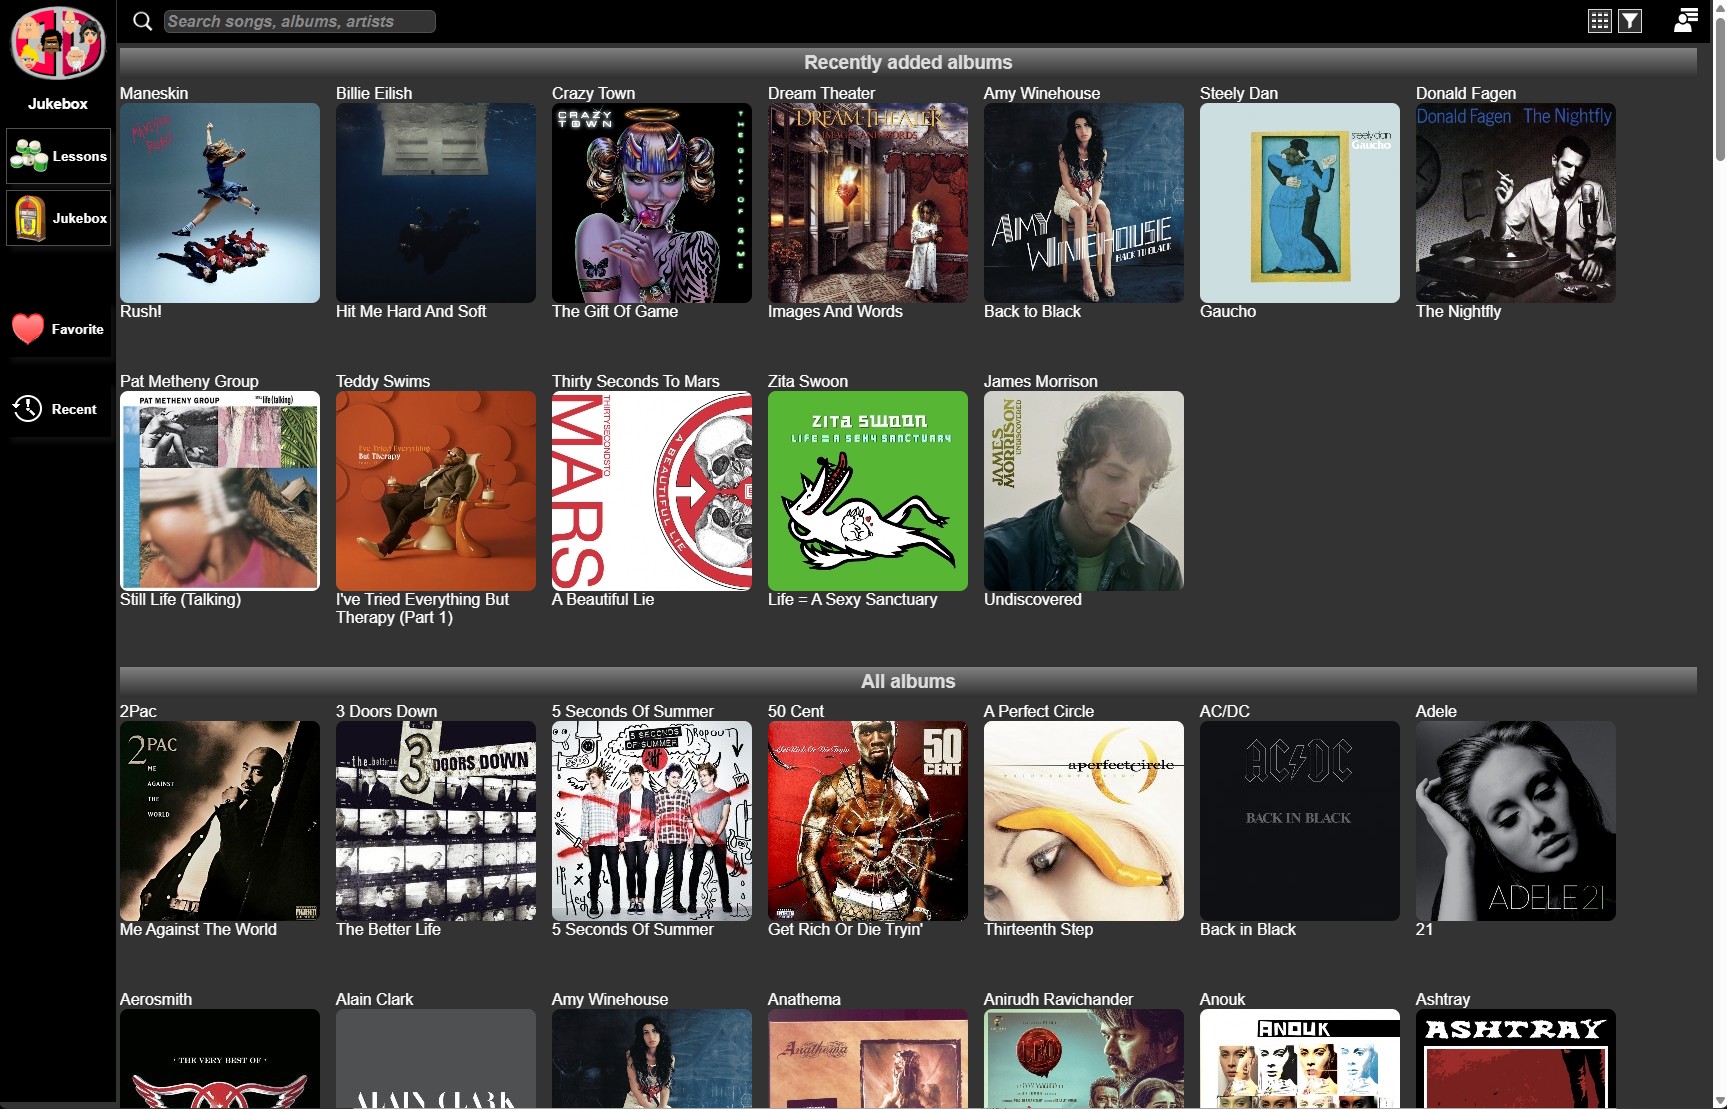Open the user profile menu icon
Screen dimensions: 1727x1109
point(1686,20)
